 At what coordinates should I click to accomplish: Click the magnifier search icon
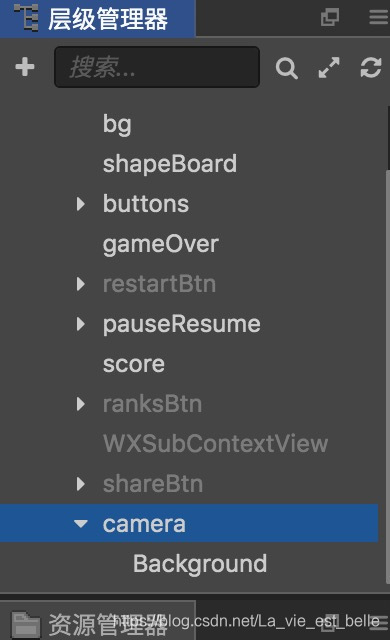(x=286, y=68)
